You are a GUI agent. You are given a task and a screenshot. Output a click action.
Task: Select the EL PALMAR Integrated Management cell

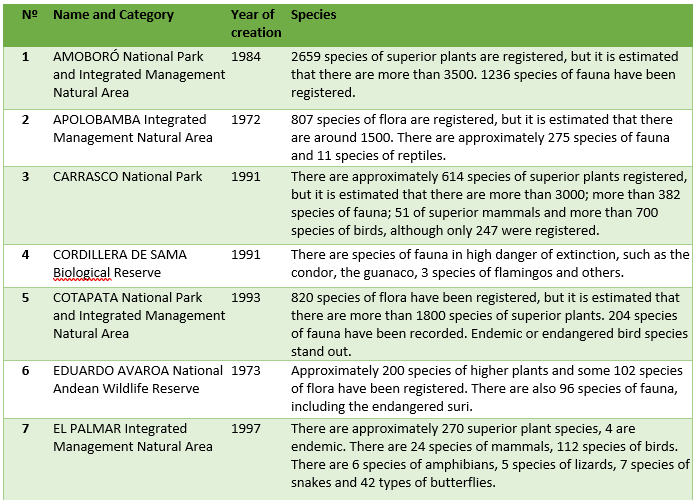pos(133,438)
